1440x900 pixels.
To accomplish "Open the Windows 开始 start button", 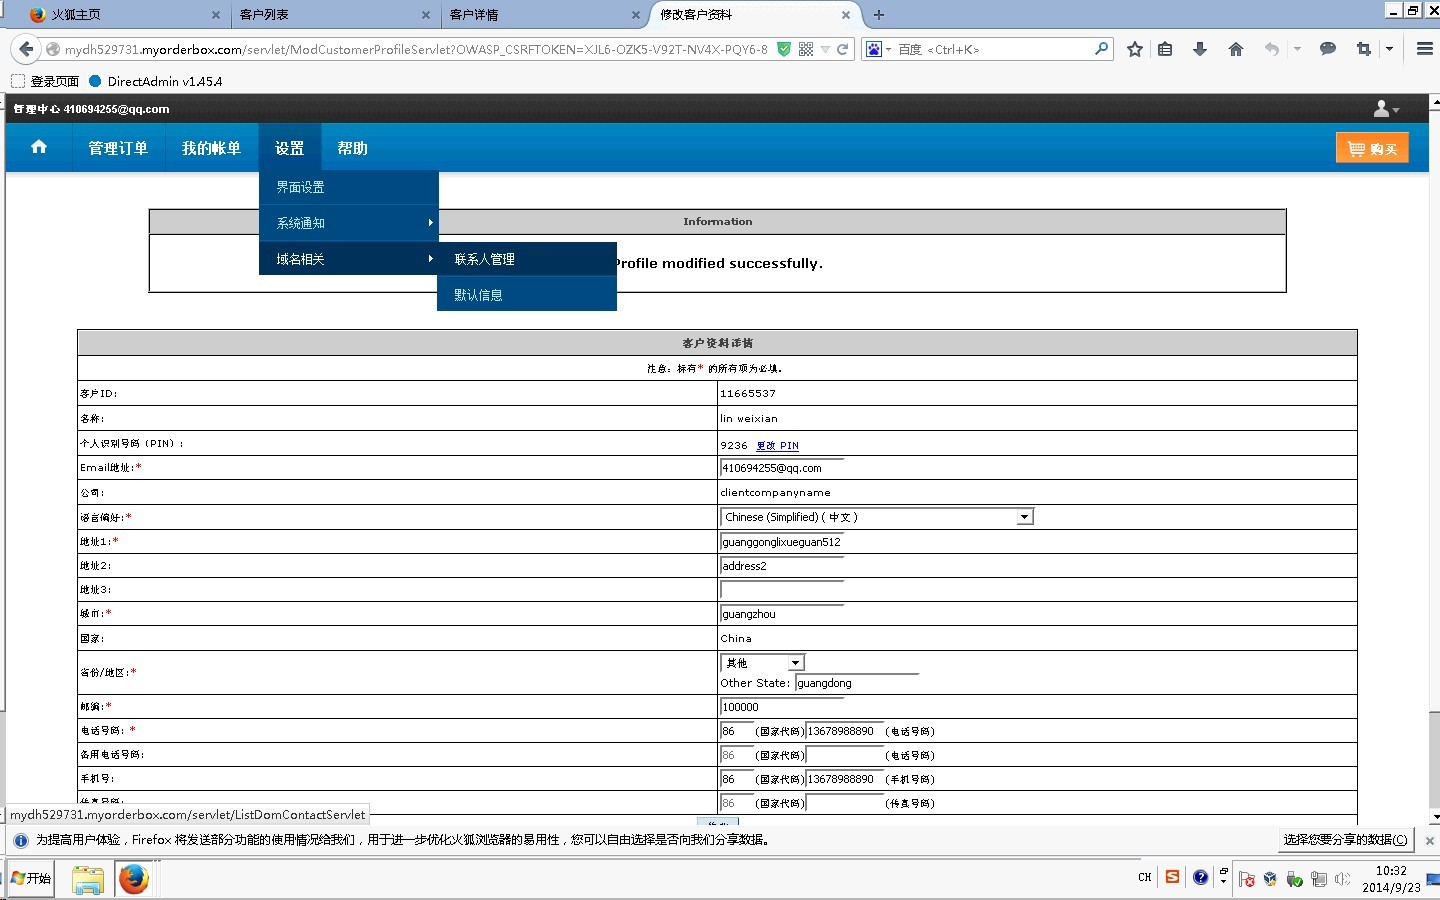I will (30, 879).
